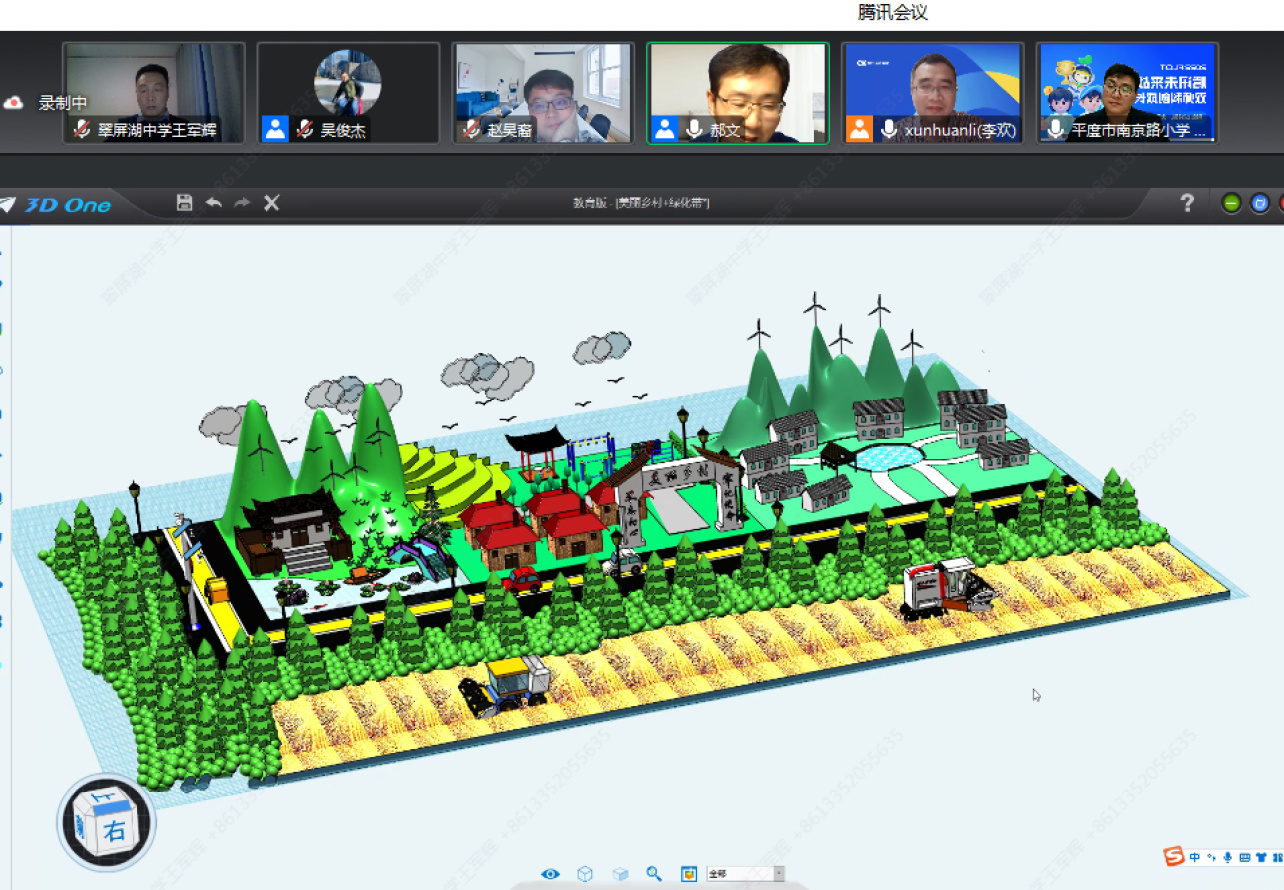Click the 右 face of the view cube

(x=116, y=831)
